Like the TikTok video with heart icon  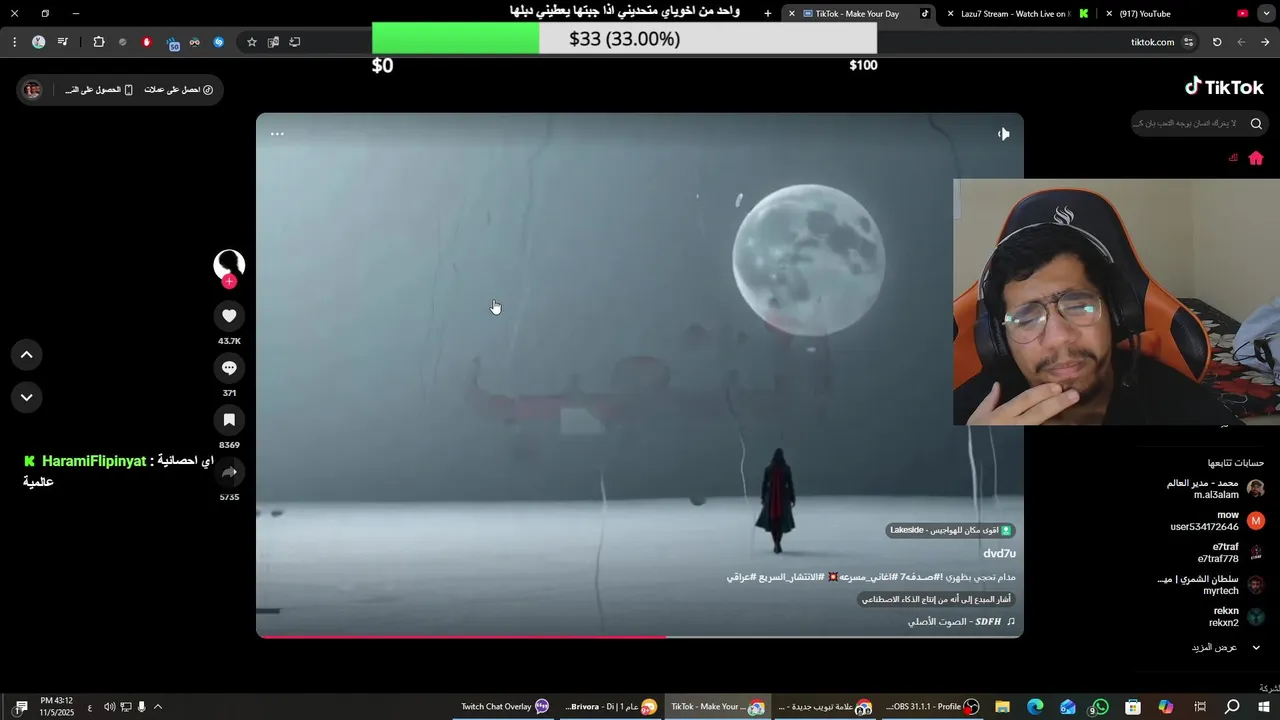229,316
